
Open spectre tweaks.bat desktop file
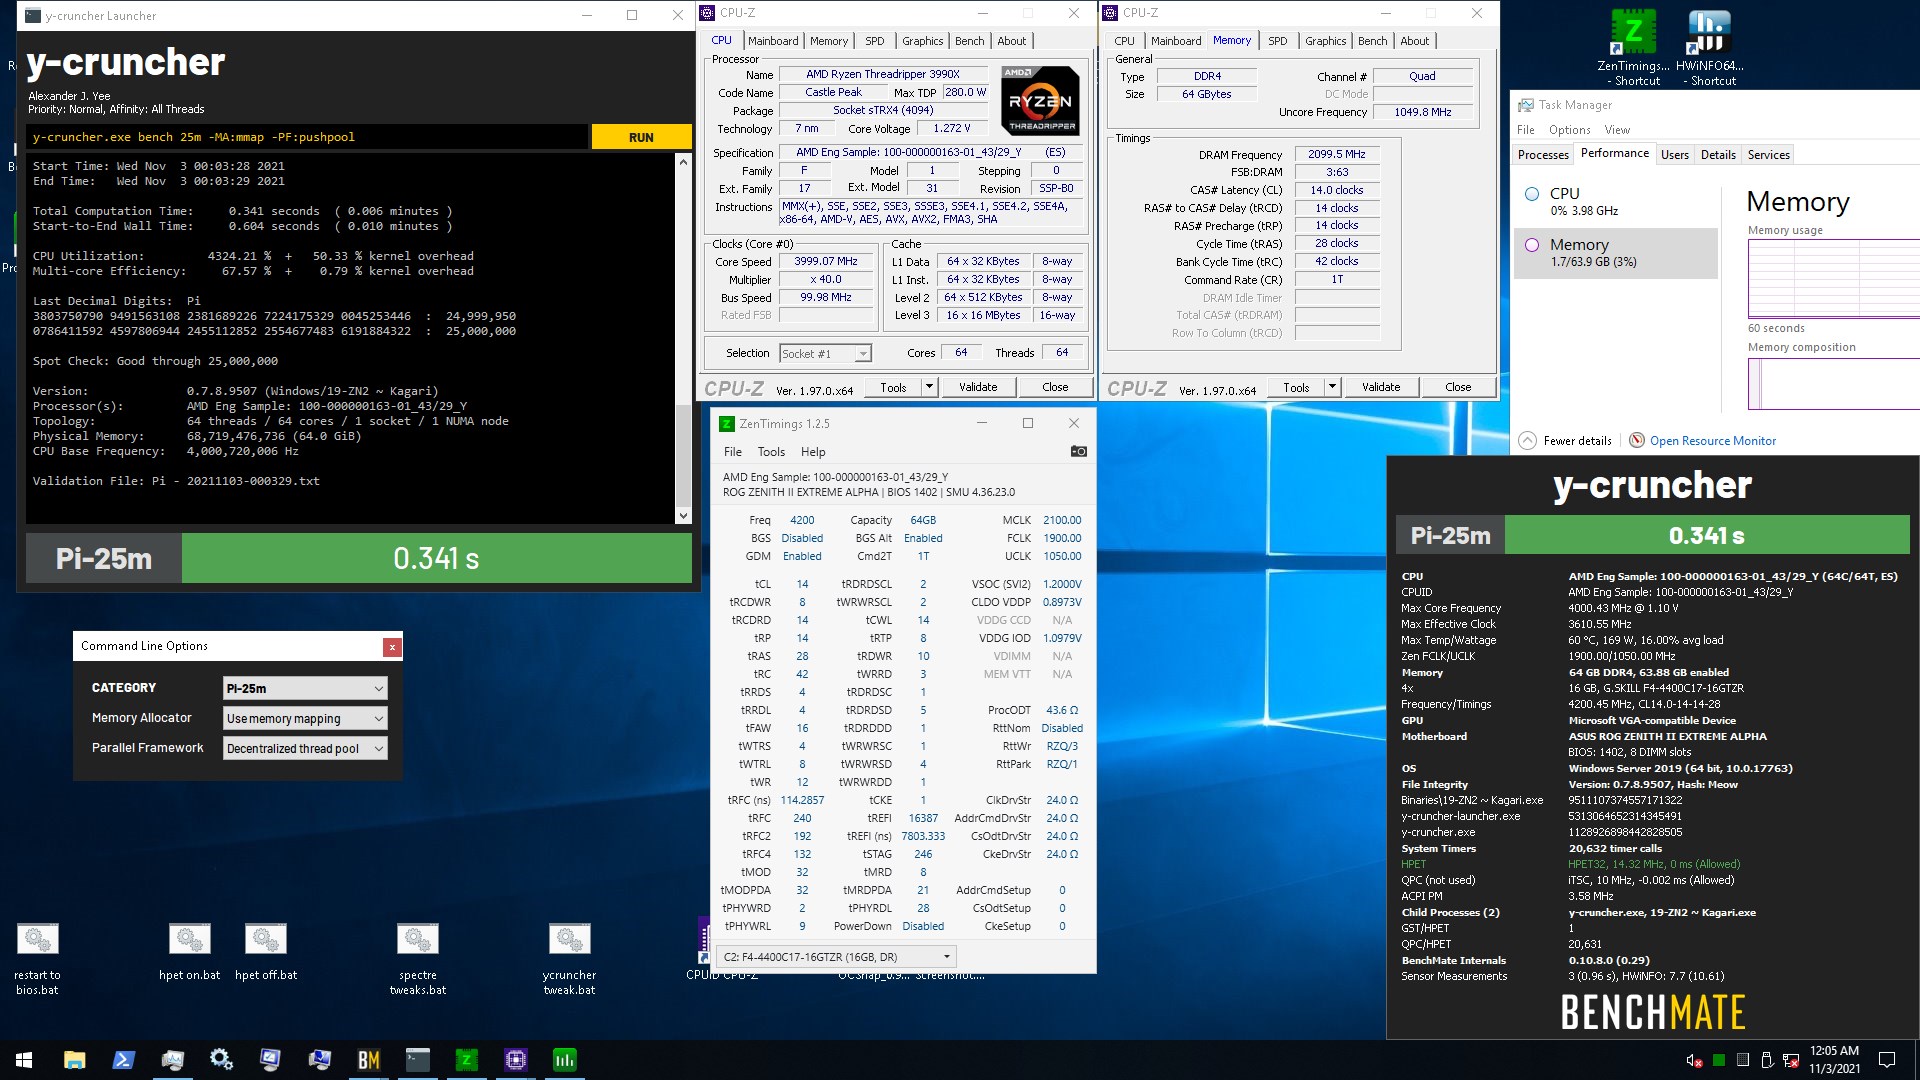click(418, 959)
